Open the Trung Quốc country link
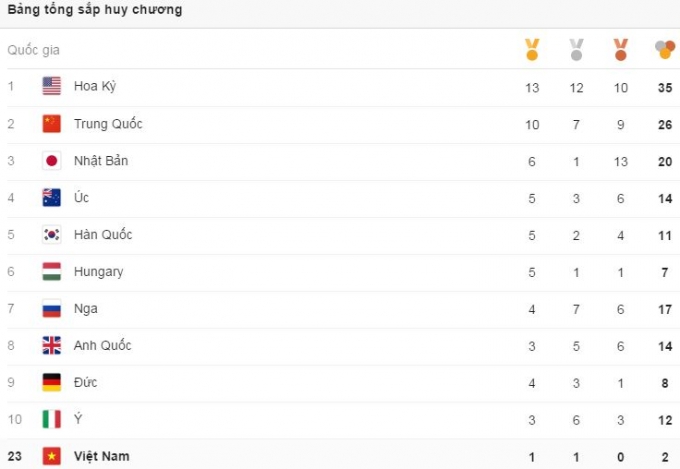The image size is (680, 469). click(x=108, y=124)
